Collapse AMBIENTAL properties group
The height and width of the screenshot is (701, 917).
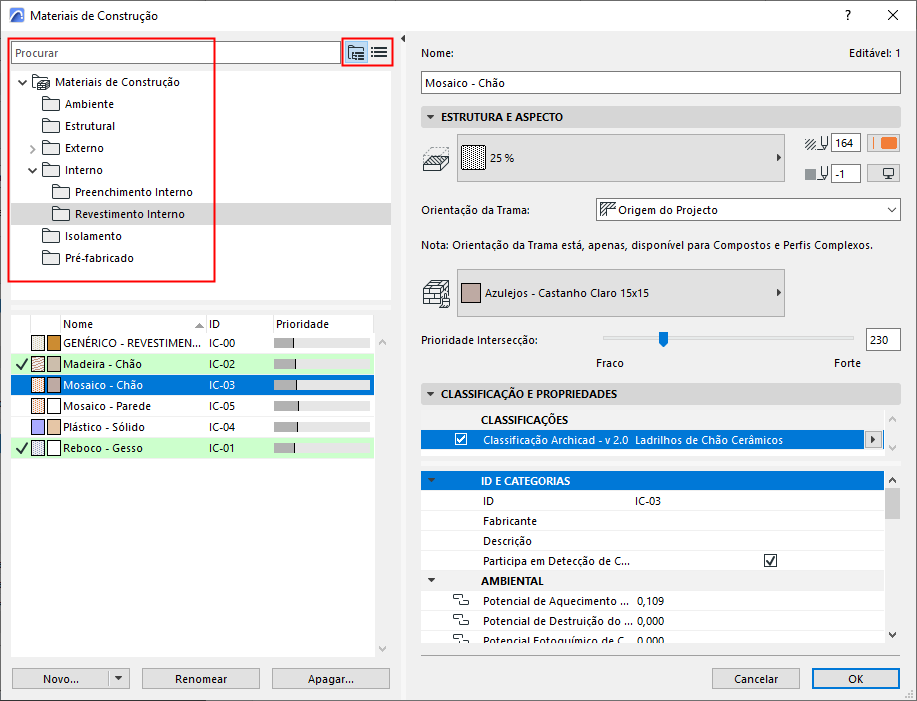432,581
